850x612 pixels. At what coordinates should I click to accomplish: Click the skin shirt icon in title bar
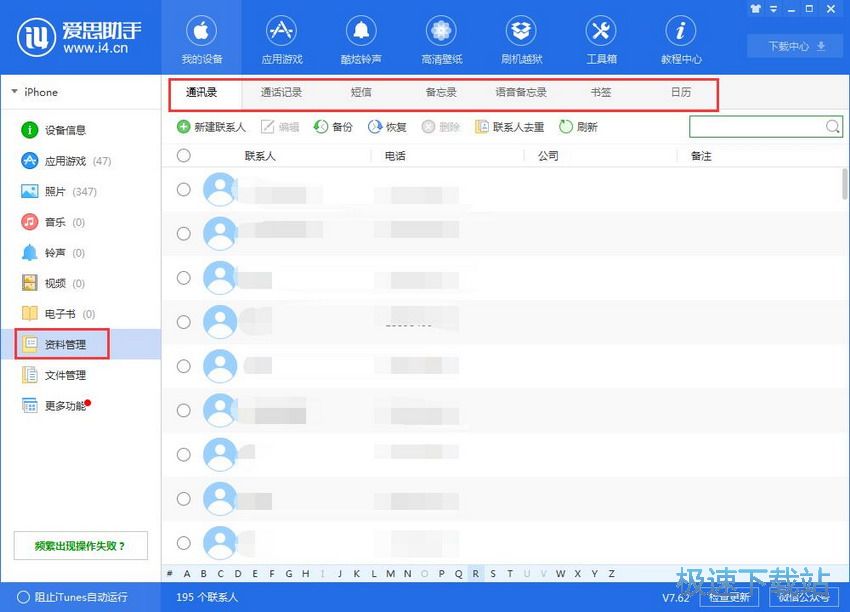point(756,9)
